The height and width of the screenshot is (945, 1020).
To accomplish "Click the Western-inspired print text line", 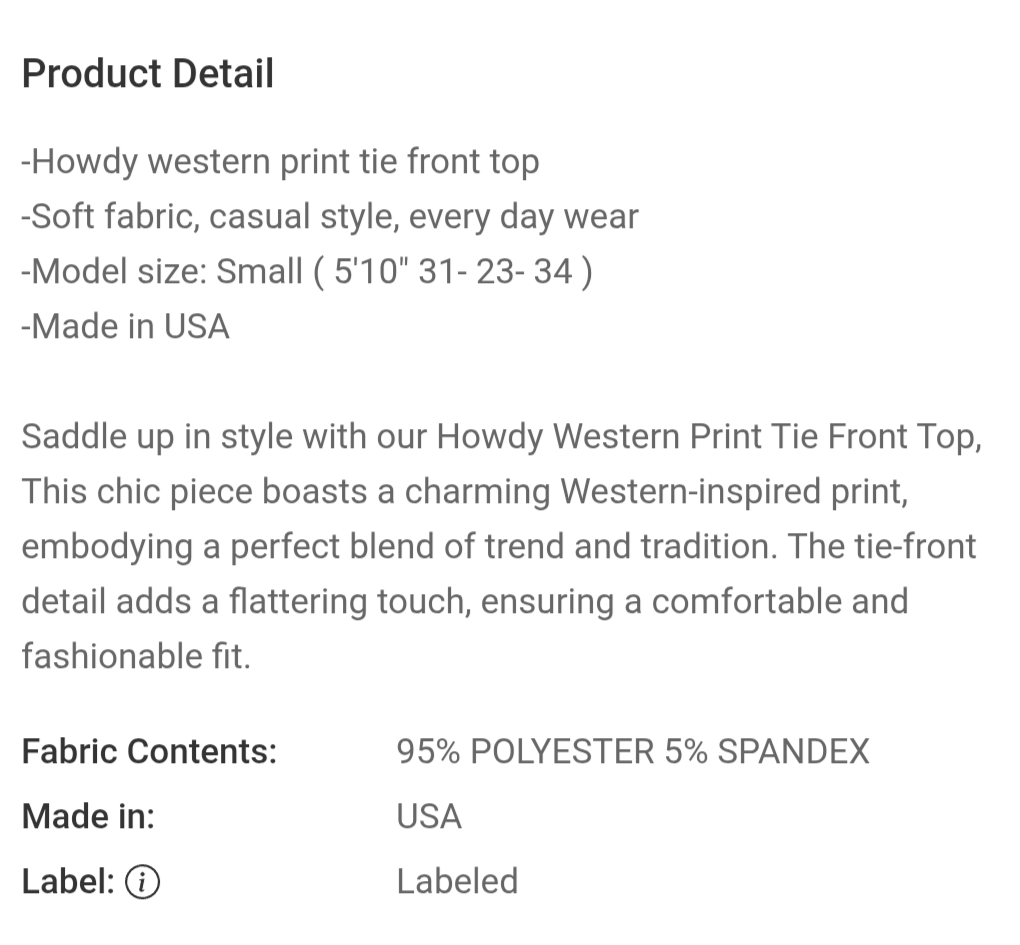I will pyautogui.click(x=465, y=490).
